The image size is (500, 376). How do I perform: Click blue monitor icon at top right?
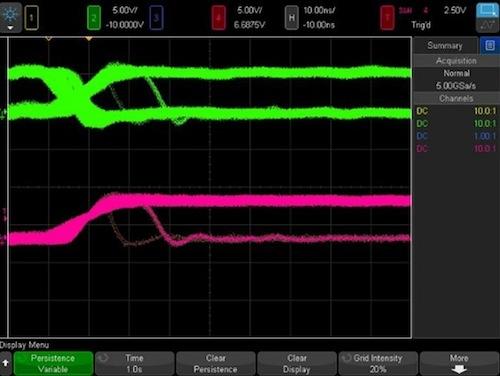(x=487, y=10)
